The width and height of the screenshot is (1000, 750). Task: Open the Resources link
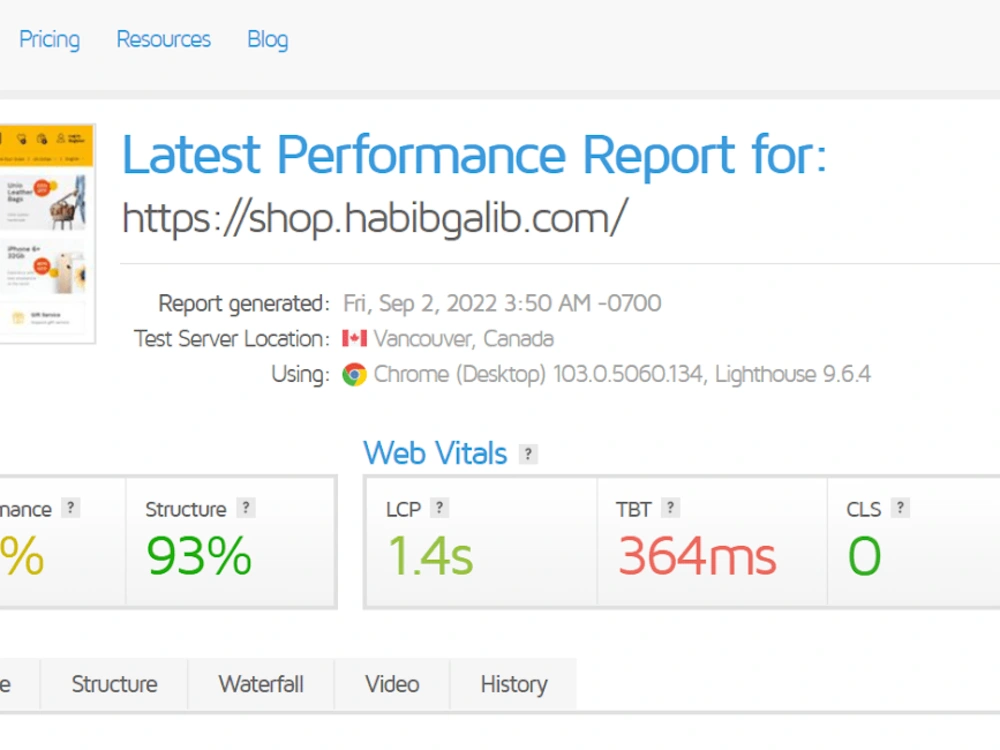coord(163,40)
